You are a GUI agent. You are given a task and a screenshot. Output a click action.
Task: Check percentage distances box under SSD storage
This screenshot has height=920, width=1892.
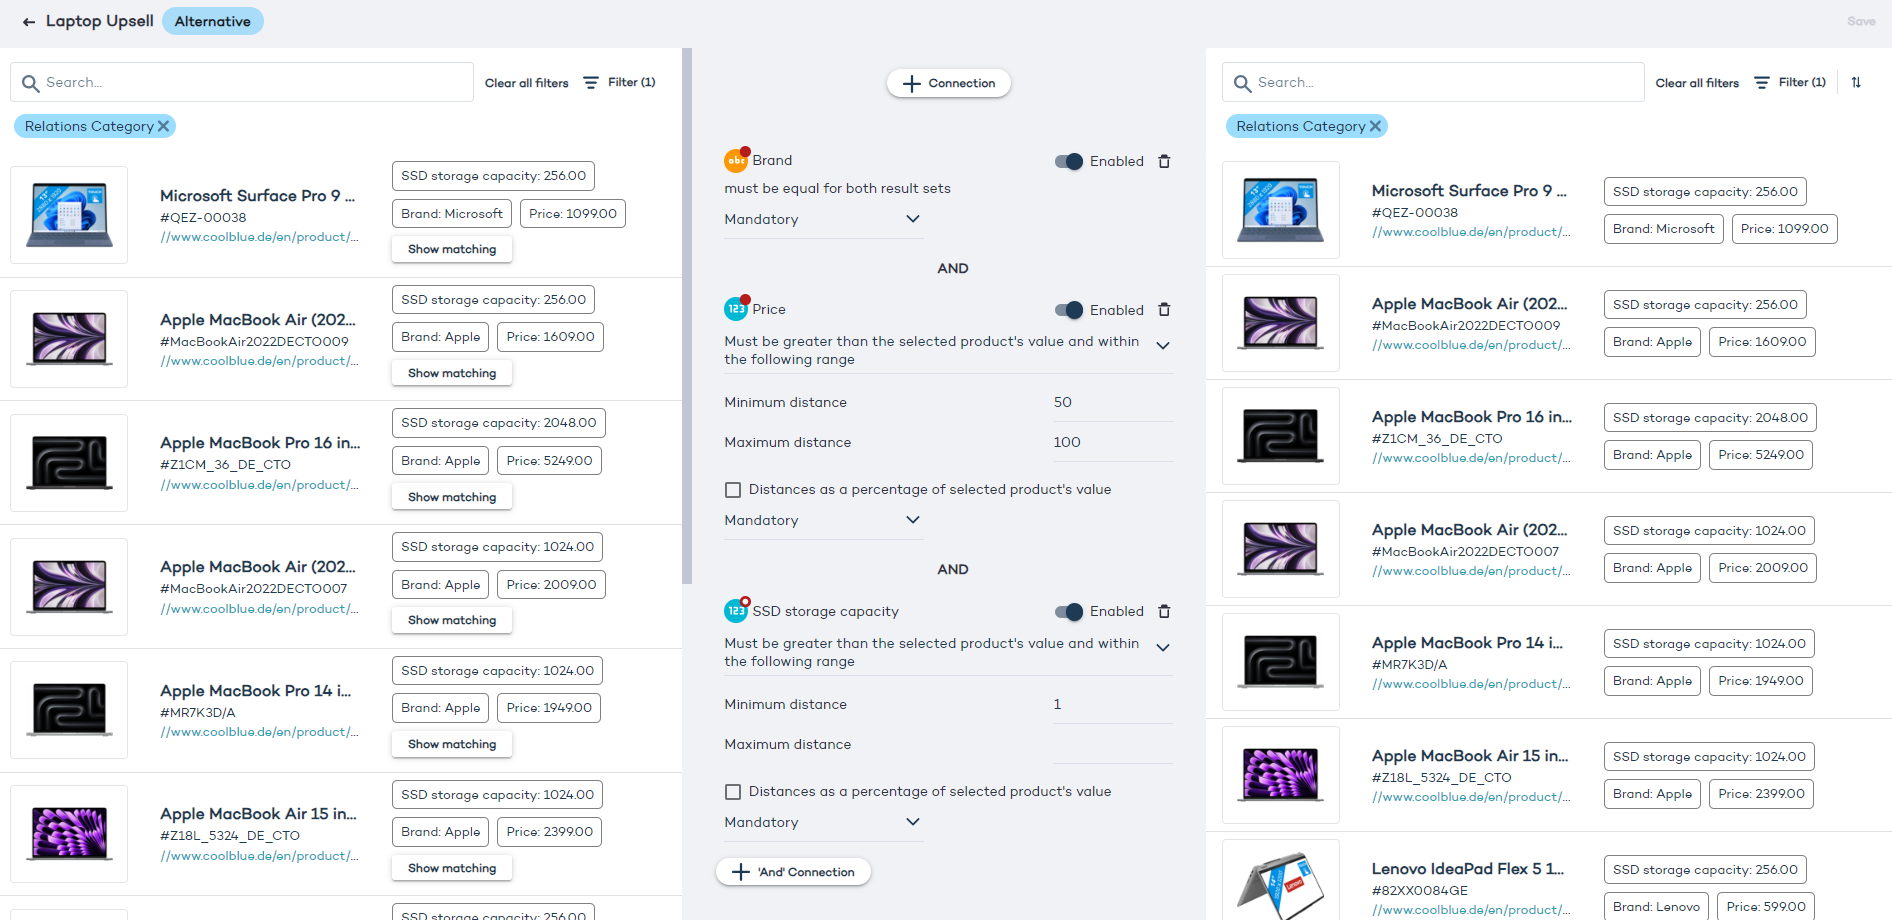point(733,792)
